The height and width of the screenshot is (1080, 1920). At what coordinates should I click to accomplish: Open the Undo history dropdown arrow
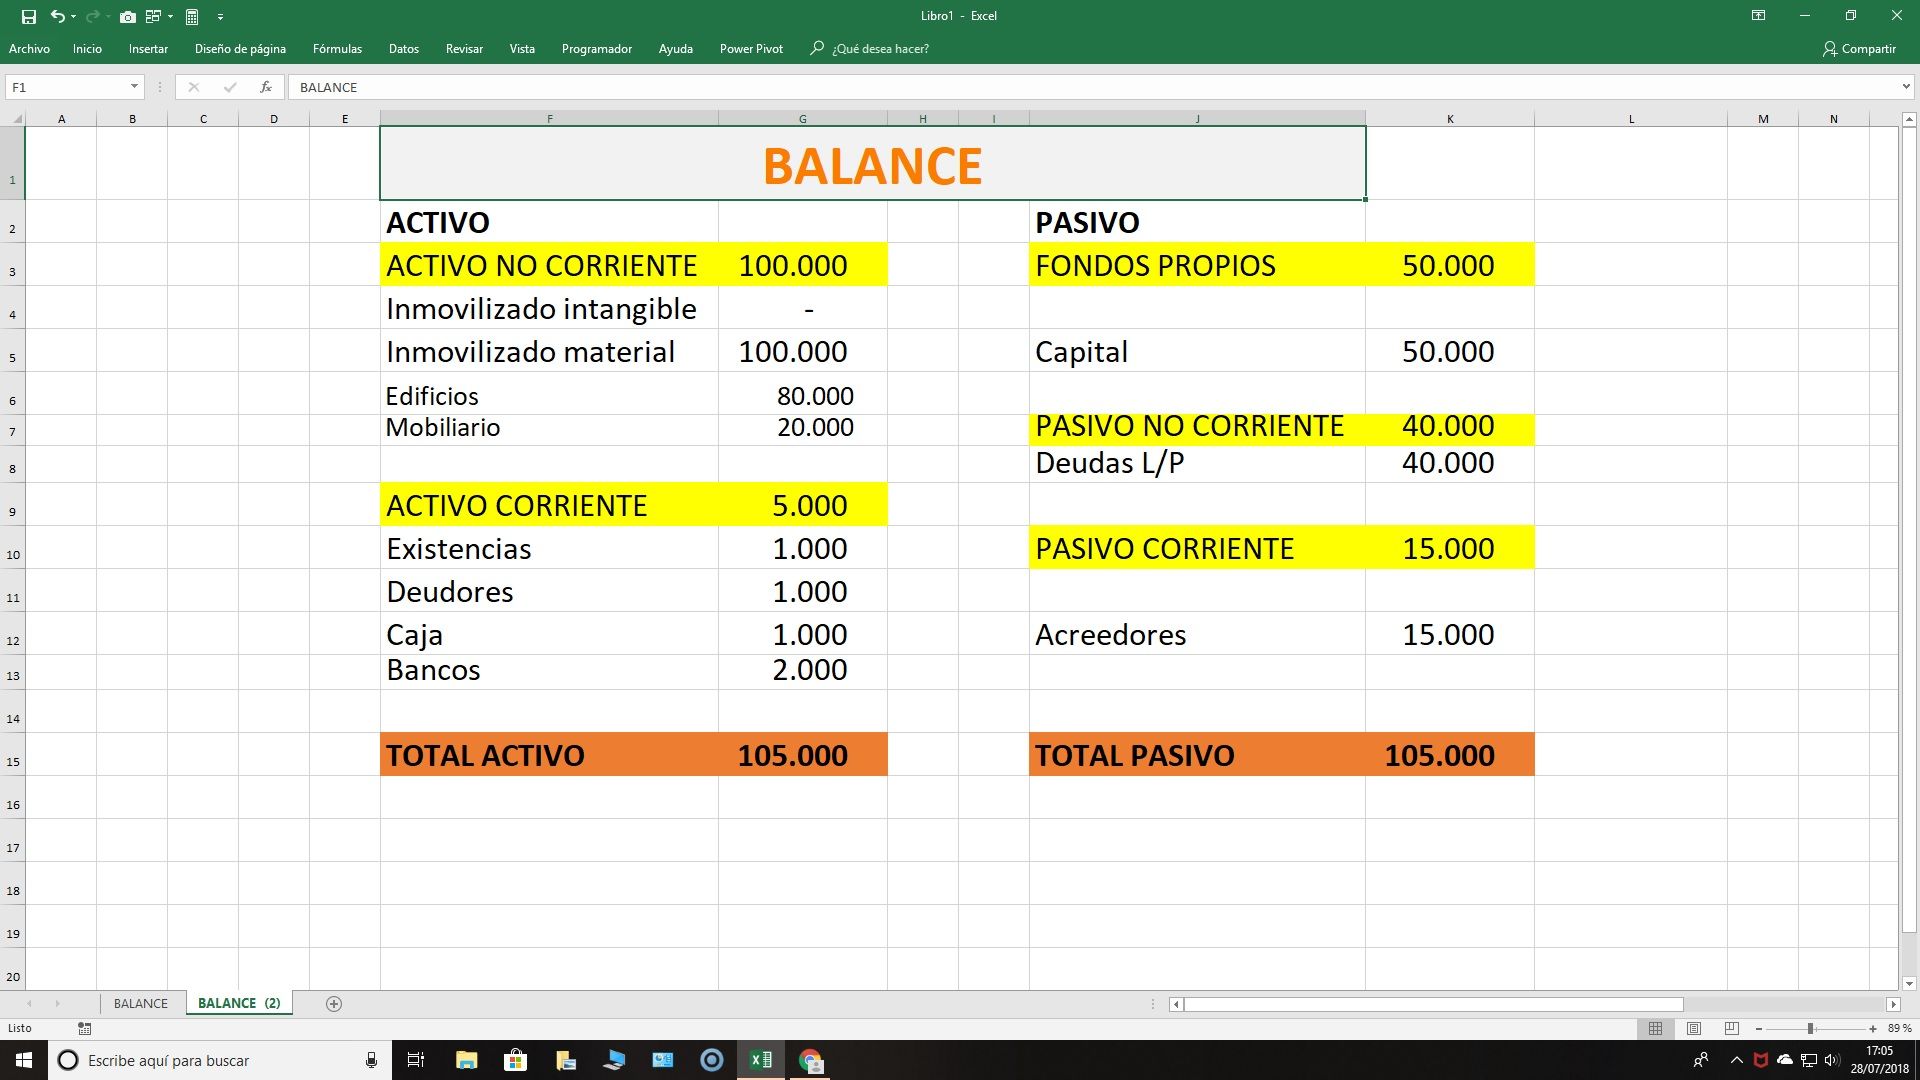point(74,16)
